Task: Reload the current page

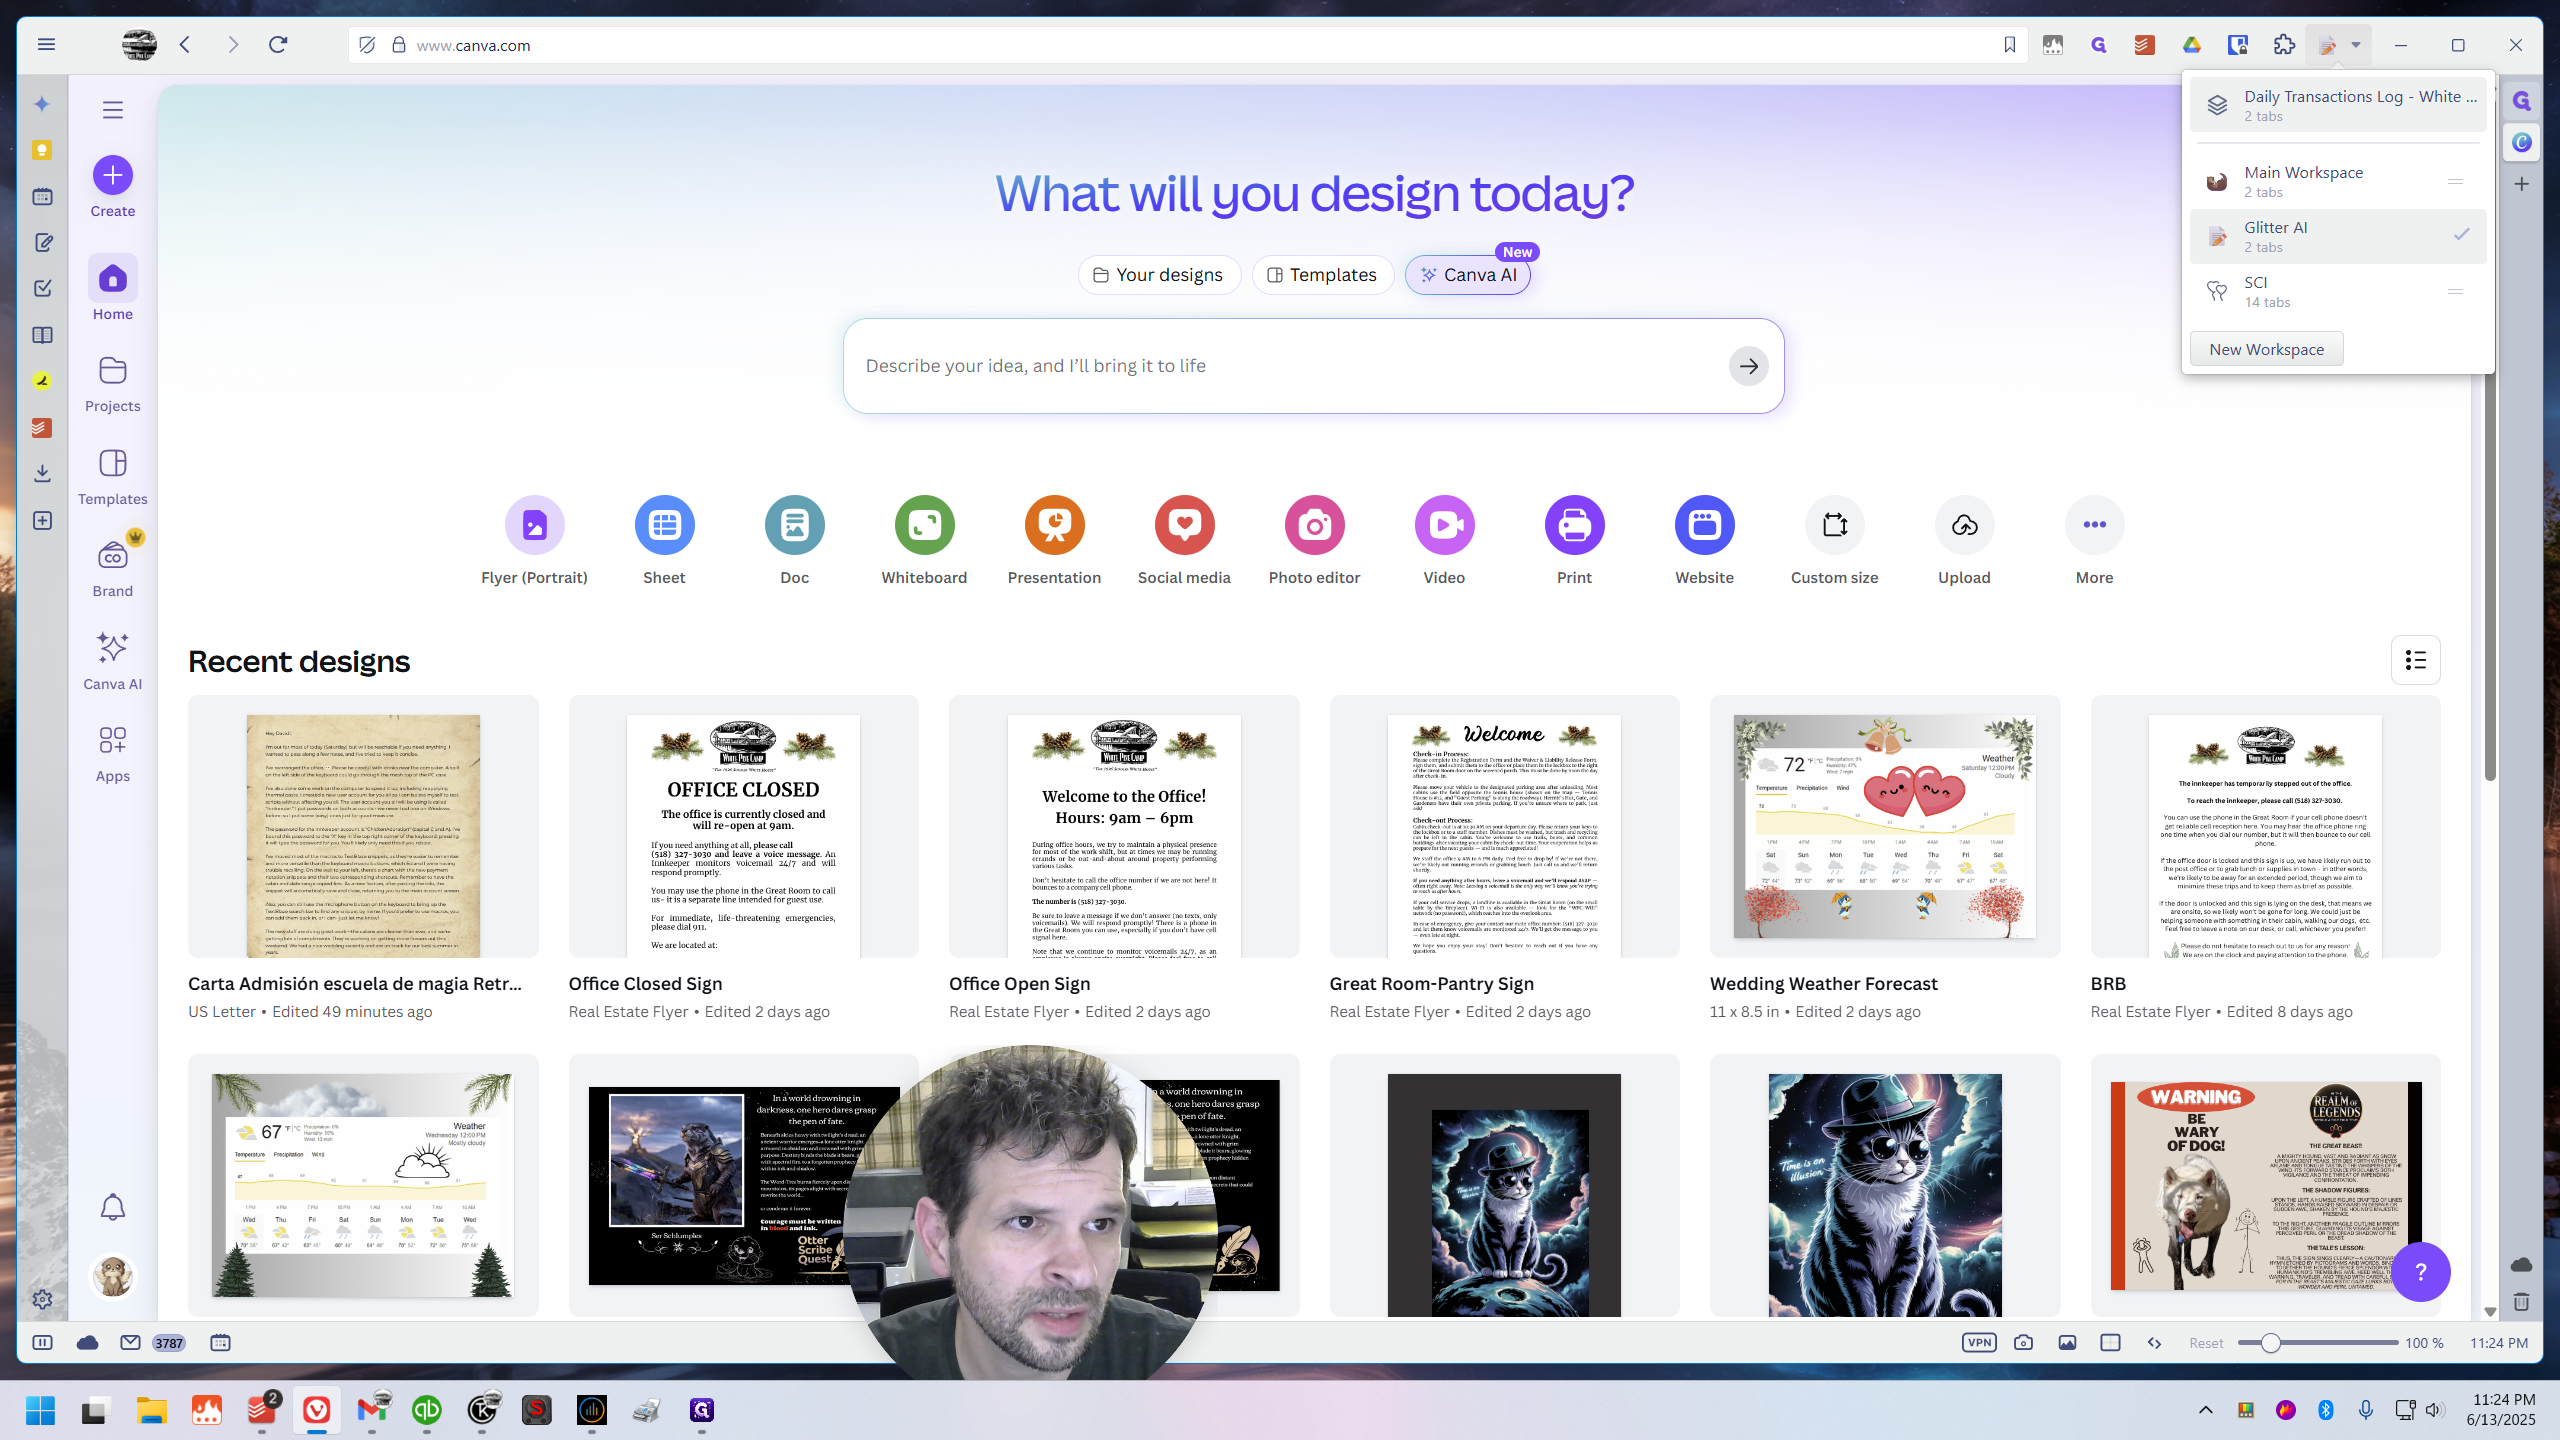Action: pyautogui.click(x=278, y=45)
